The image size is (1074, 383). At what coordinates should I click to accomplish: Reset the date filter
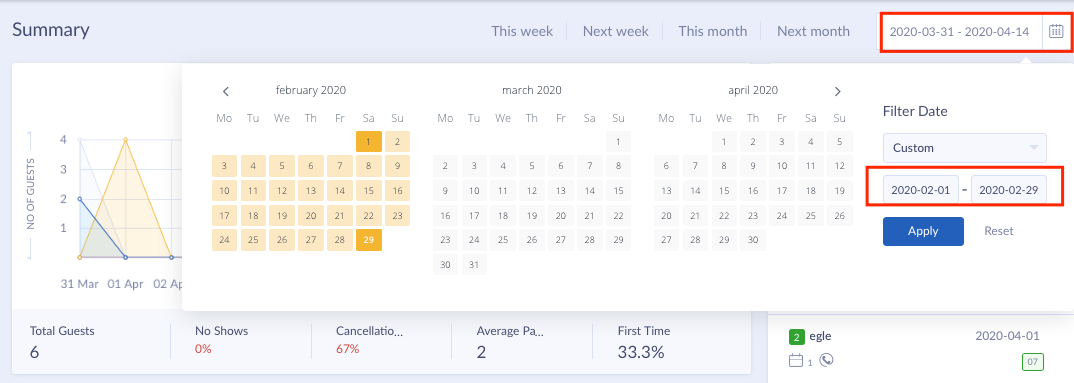[999, 231]
